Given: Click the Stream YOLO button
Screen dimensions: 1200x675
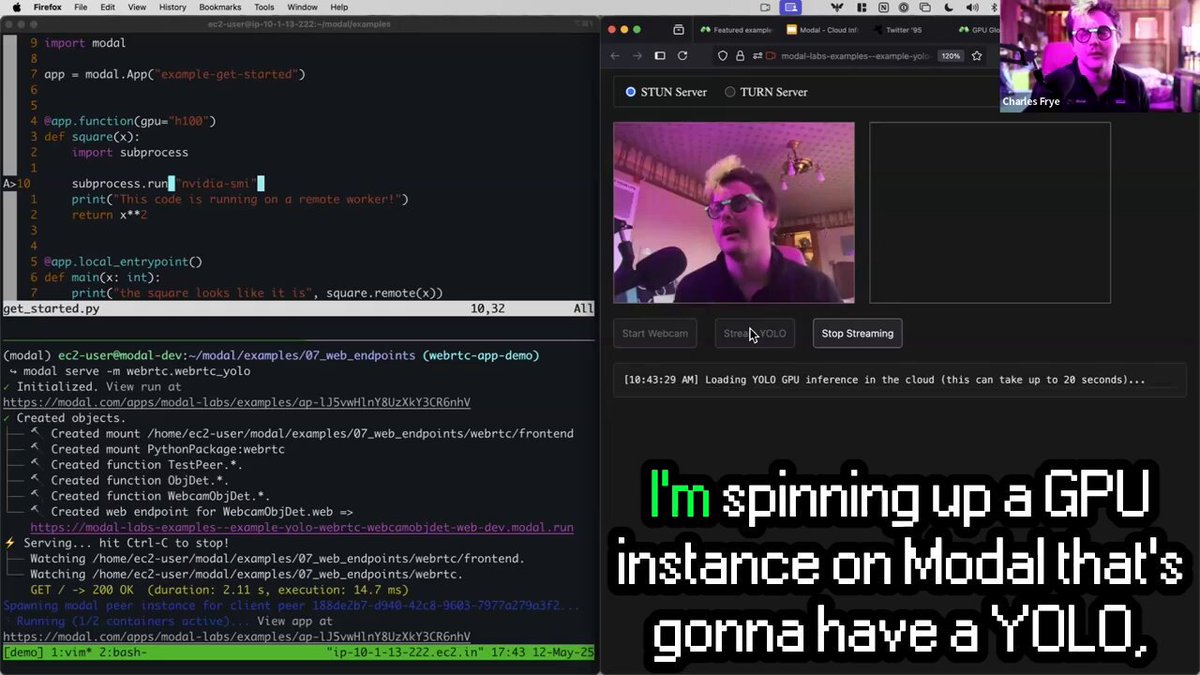Looking at the screenshot, I should pyautogui.click(x=755, y=333).
